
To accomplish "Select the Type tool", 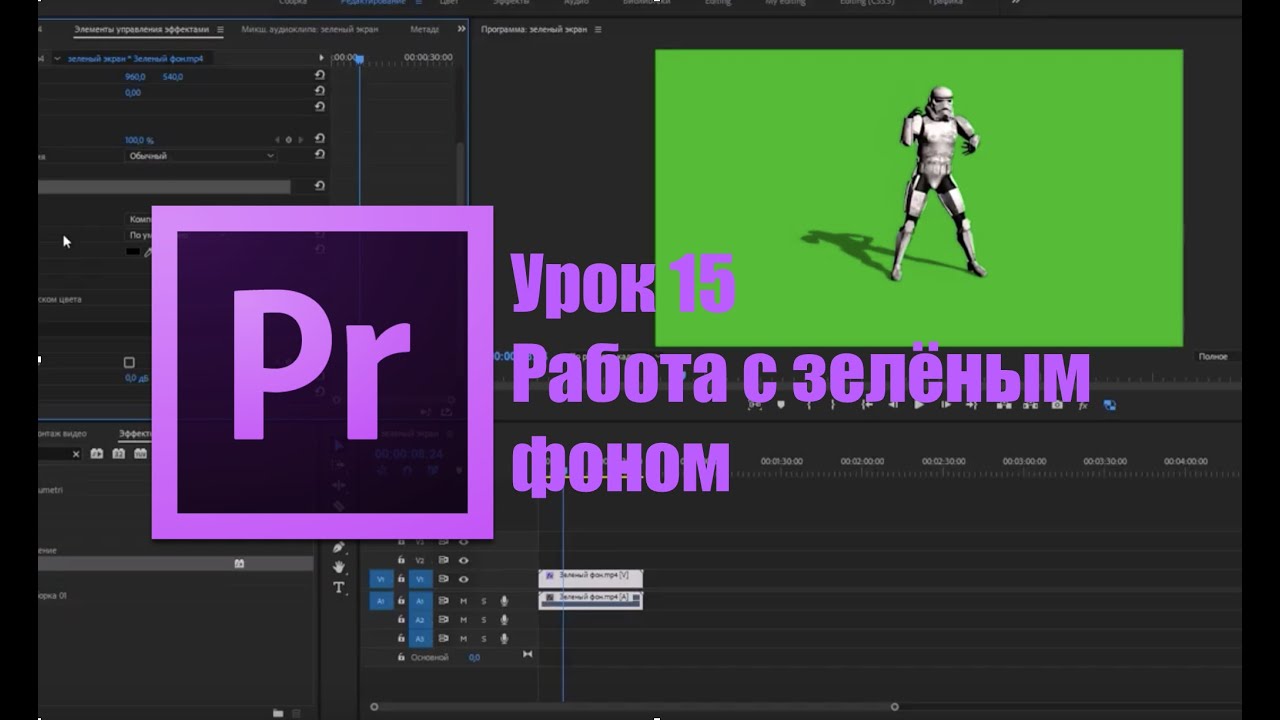I will 339,588.
